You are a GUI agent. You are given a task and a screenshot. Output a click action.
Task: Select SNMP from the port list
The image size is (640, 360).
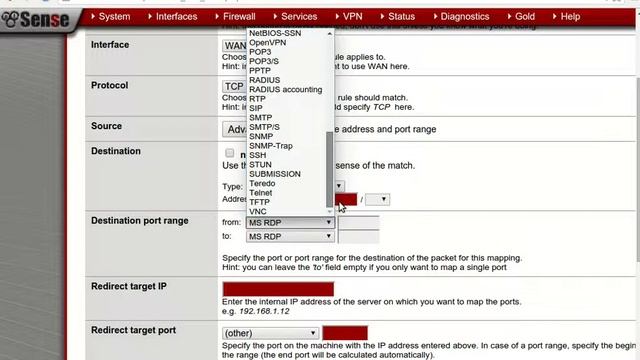261,136
